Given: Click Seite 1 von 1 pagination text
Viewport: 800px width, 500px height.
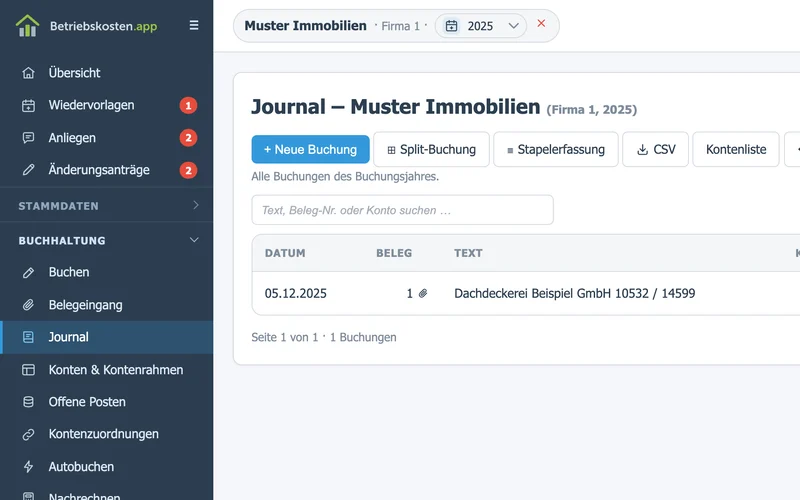Looking at the screenshot, I should click(x=284, y=337).
